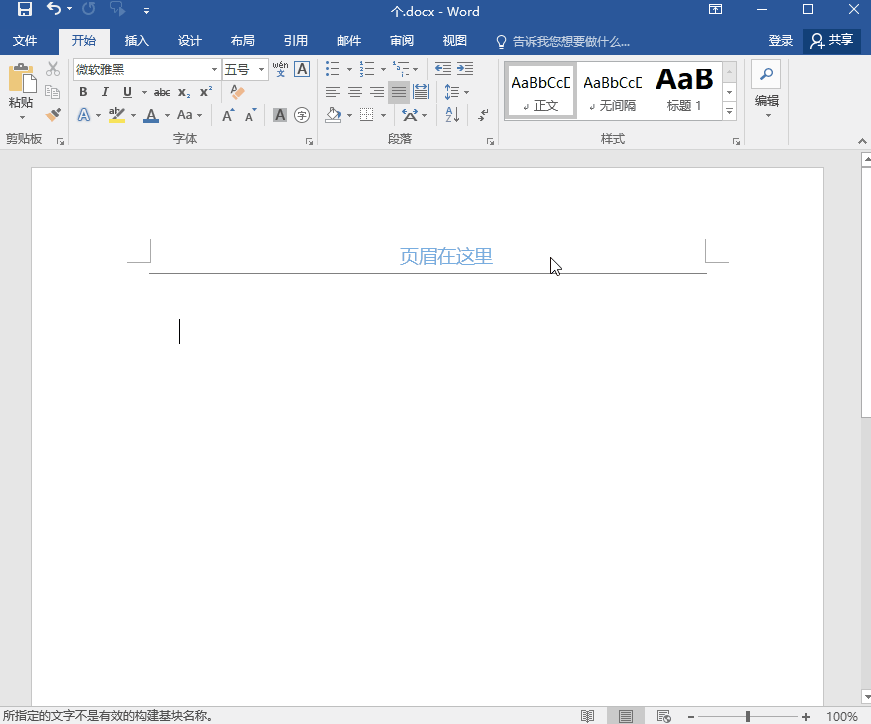Click 登录 (Sign in) link
The image size is (871, 724).
[x=781, y=41]
